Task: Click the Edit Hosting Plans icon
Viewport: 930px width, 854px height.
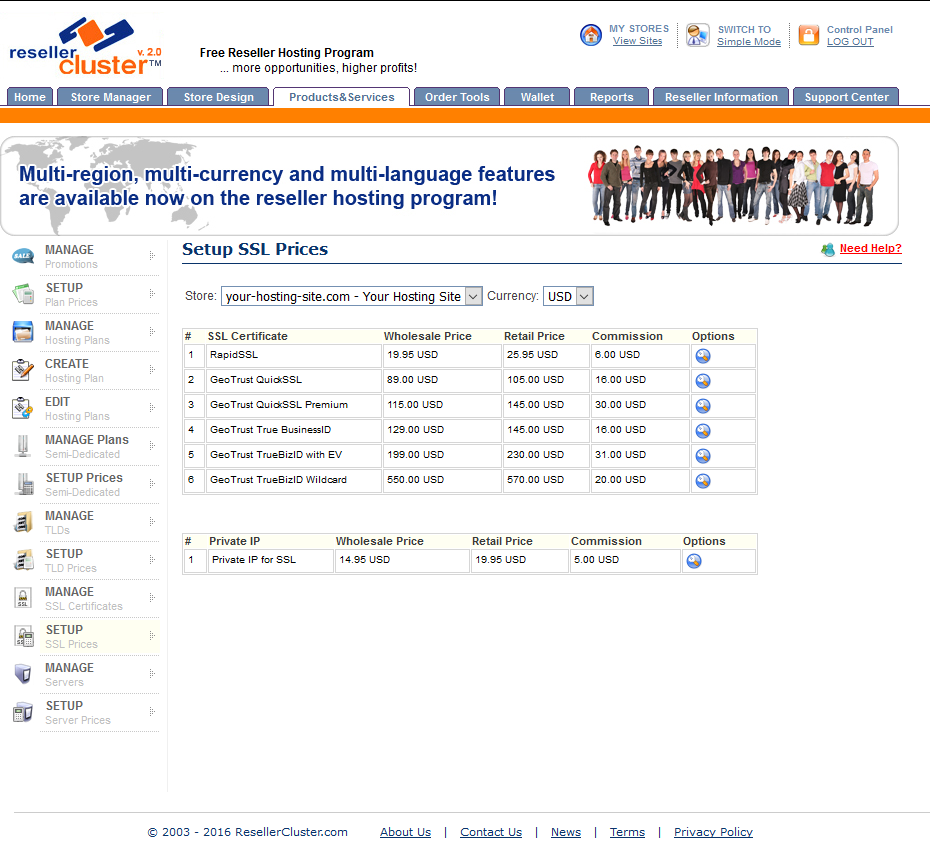Action: point(23,408)
